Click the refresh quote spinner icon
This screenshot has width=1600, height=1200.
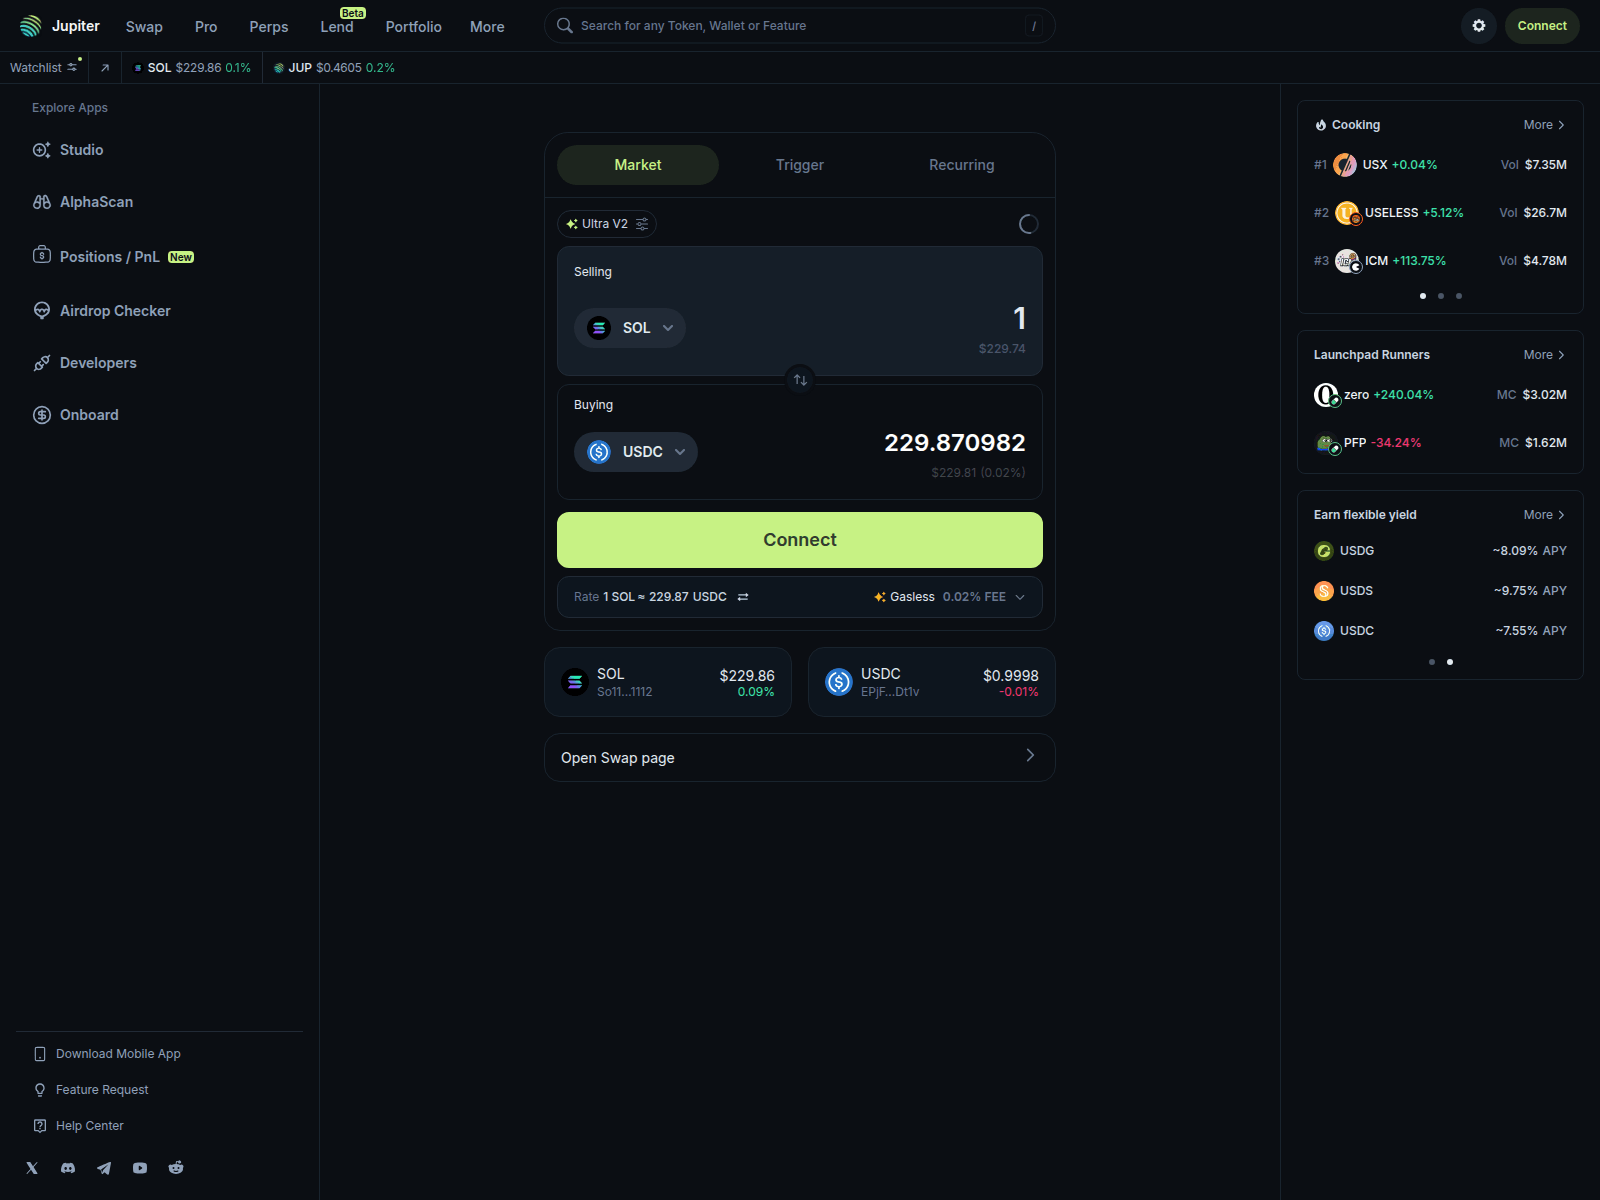coord(1028,224)
